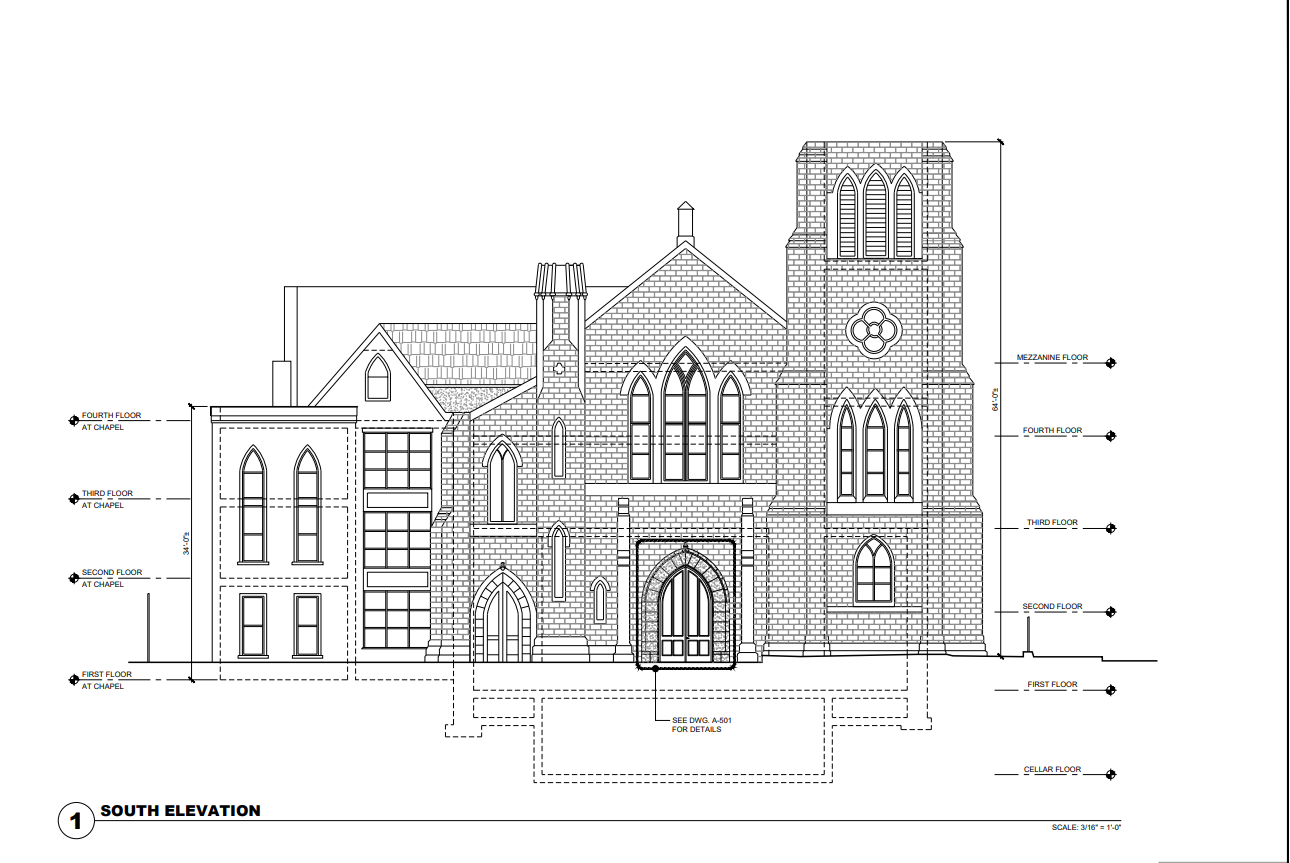
Task: Select the 34'-0" chapel height dimension
Action: (x=186, y=545)
